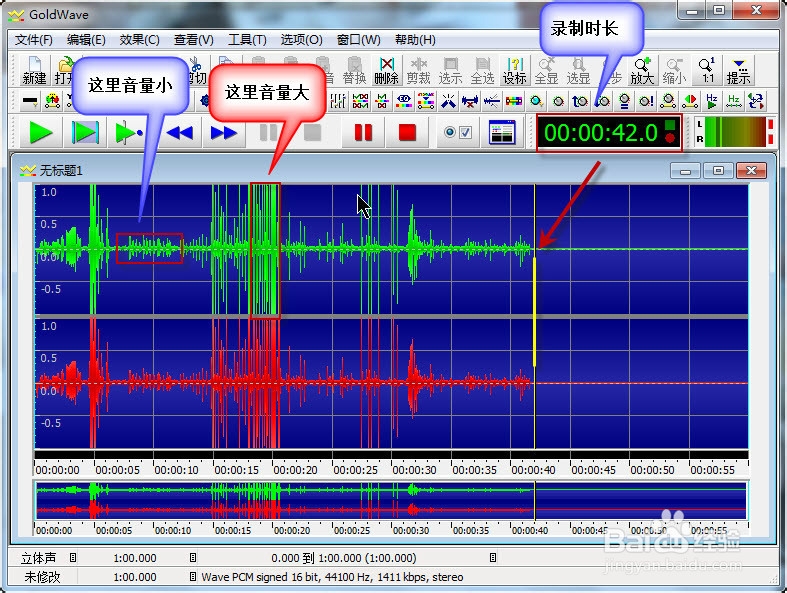Click the equalizer bars effect icon
The image size is (787, 593).
coord(338,101)
